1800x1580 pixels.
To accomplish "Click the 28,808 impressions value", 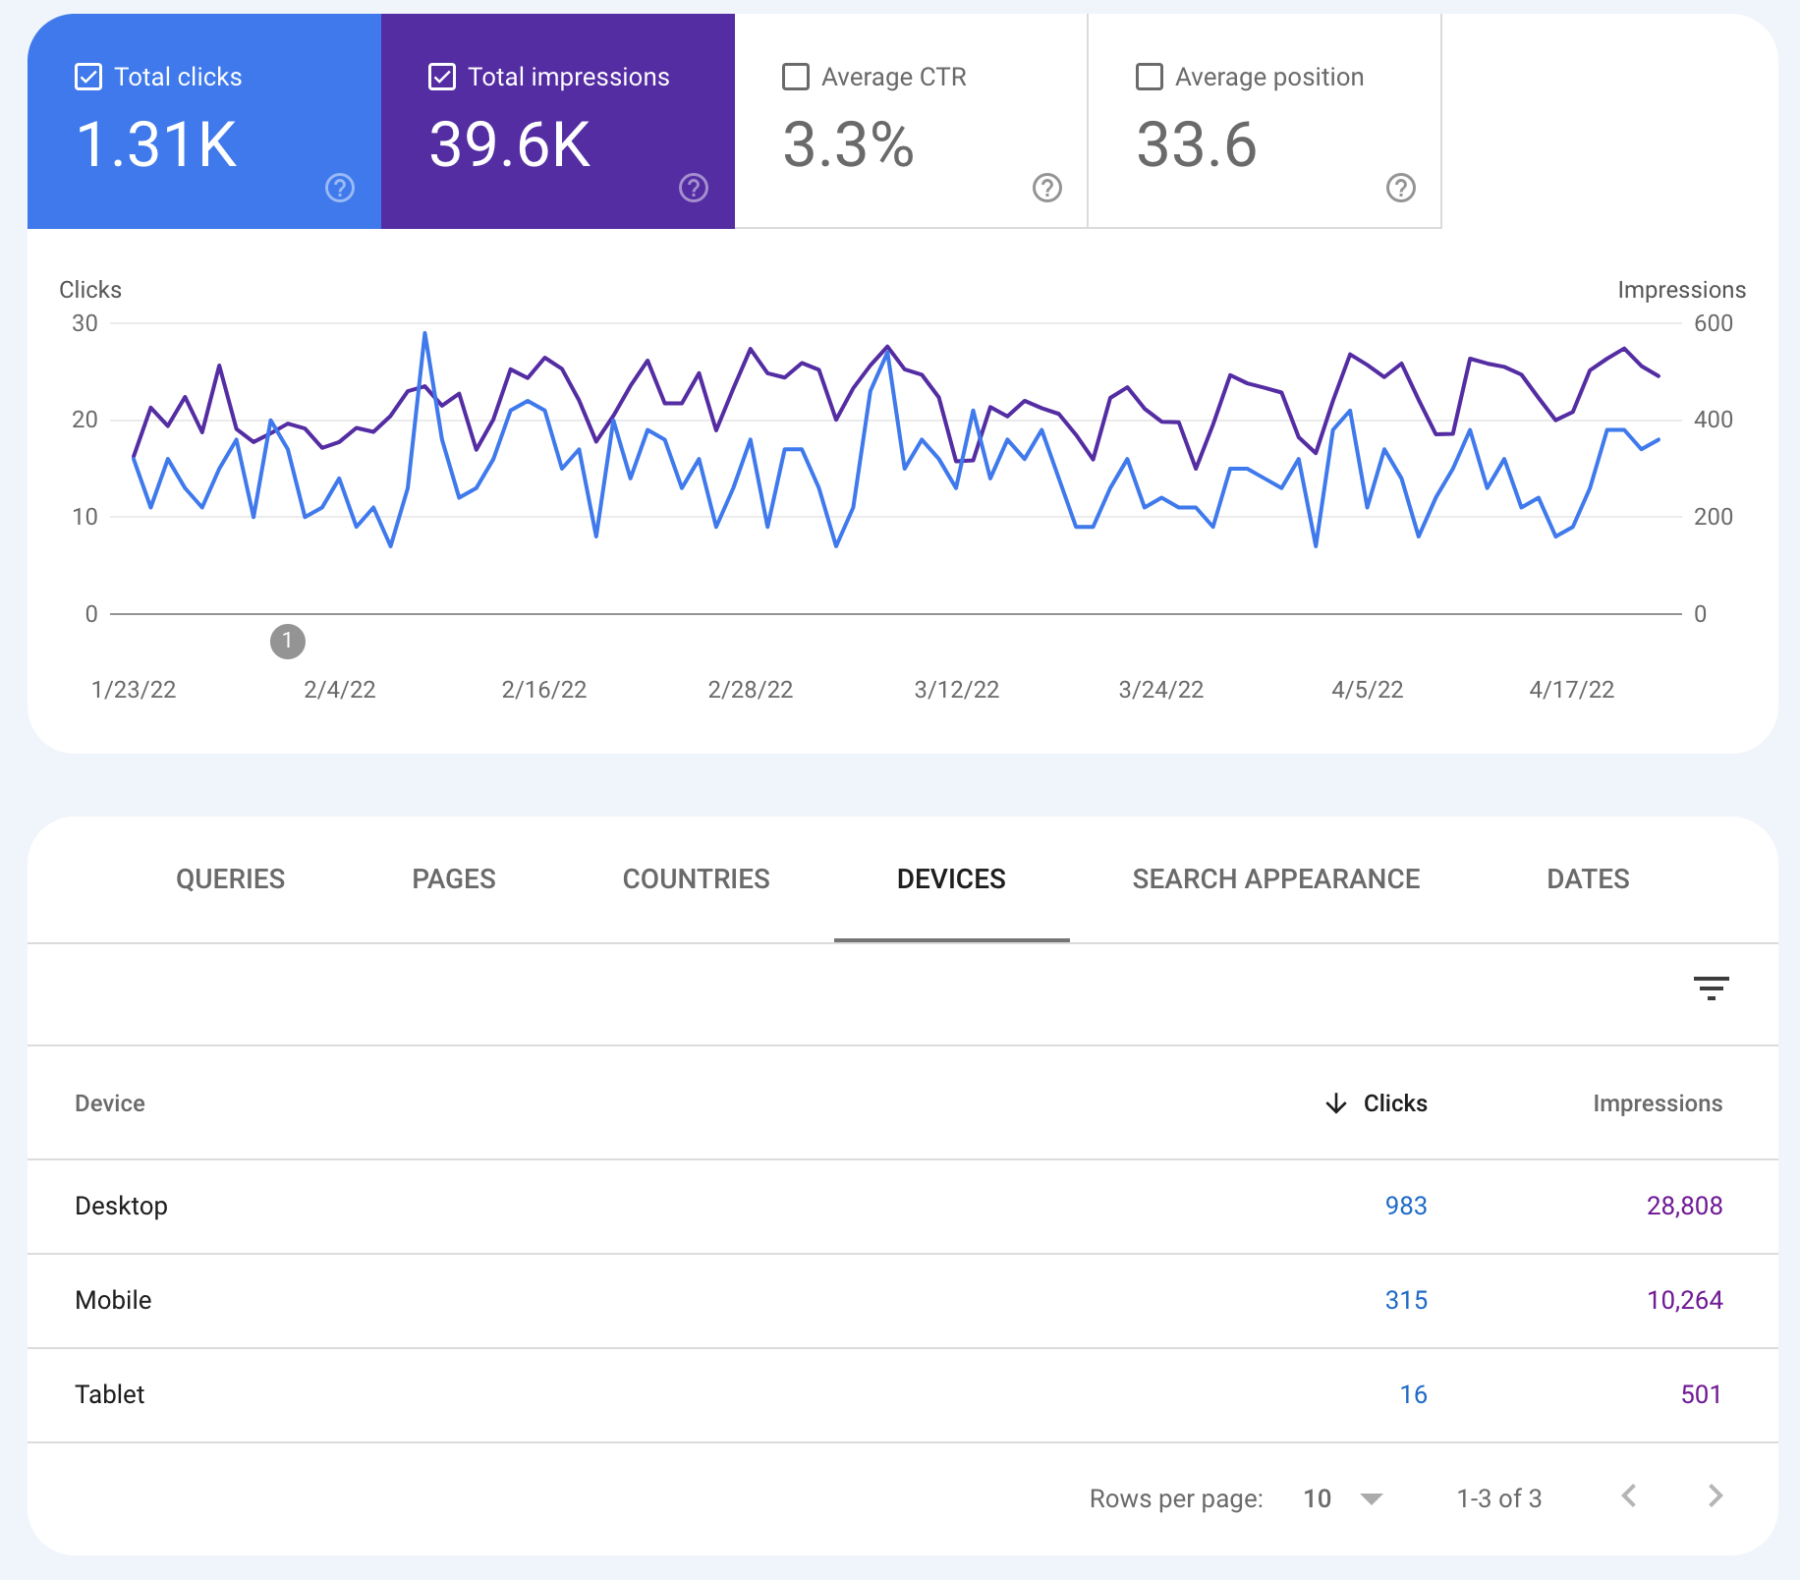I will (1685, 1206).
